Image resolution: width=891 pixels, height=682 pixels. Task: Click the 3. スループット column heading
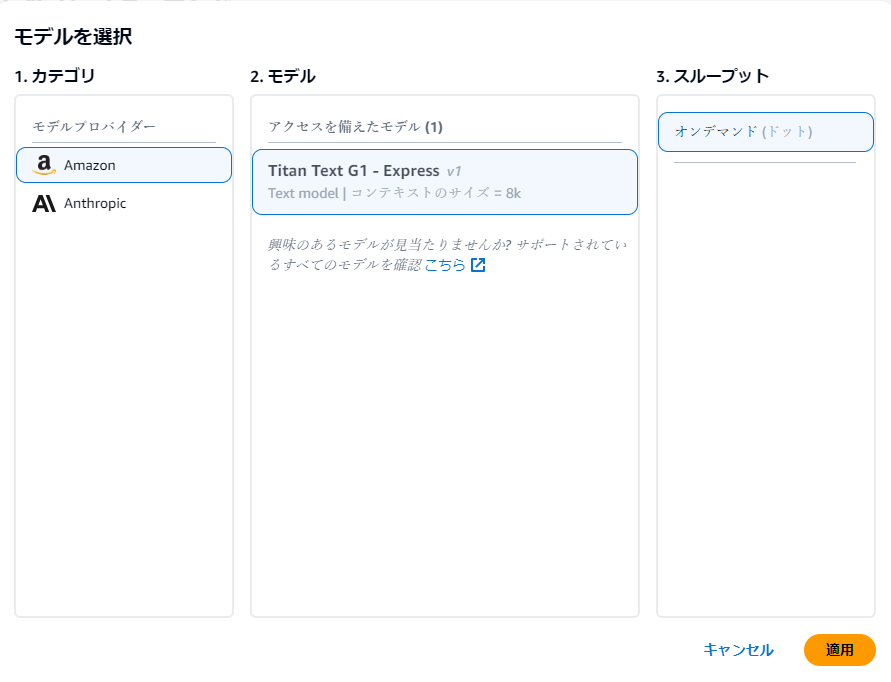[713, 76]
